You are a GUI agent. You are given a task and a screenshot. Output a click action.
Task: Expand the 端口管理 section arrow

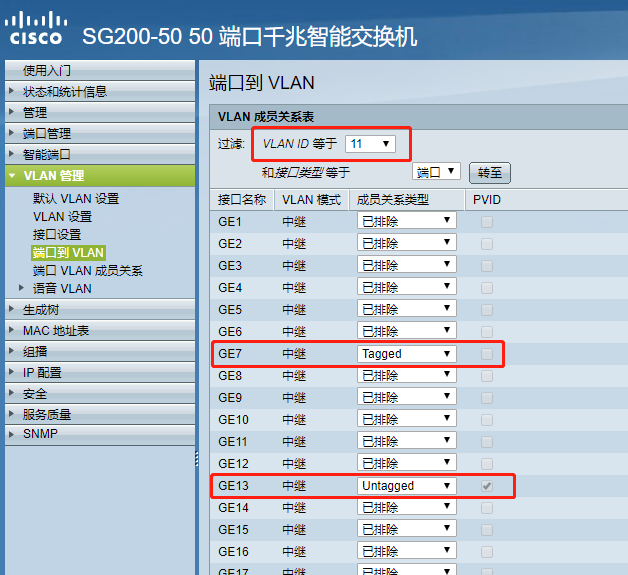tap(12, 133)
